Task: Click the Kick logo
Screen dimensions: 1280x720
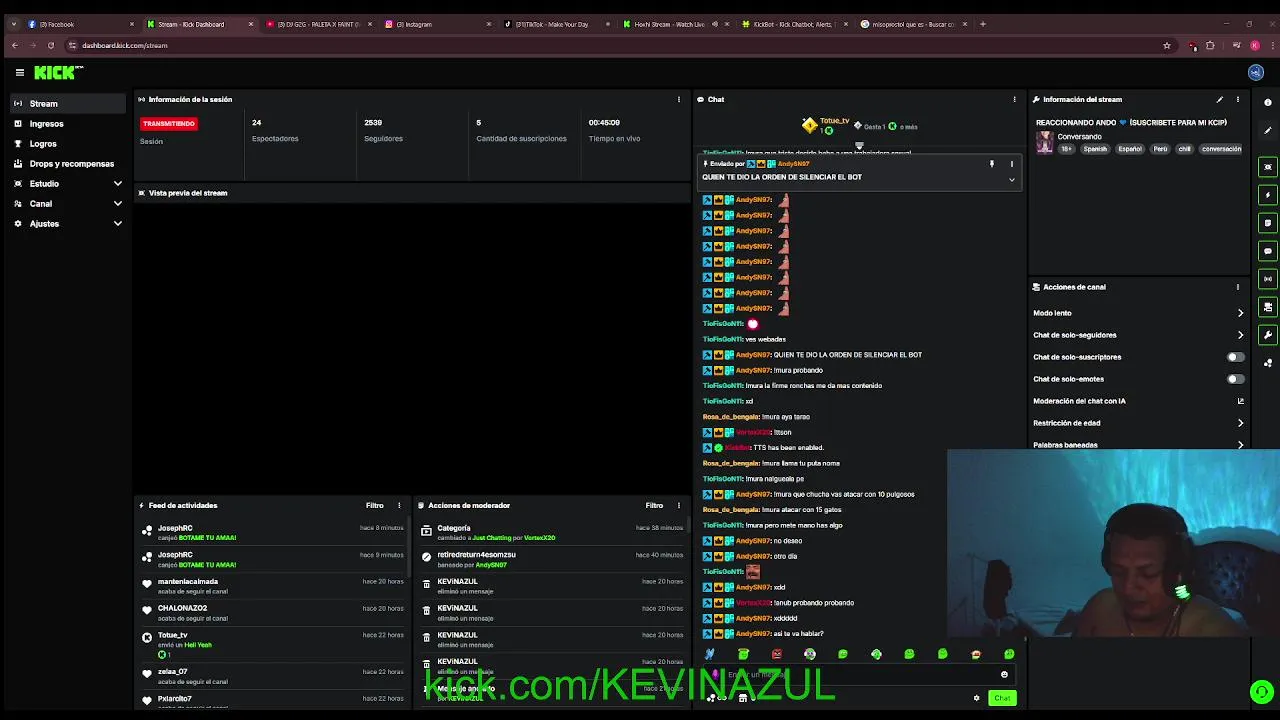Action: coord(58,72)
